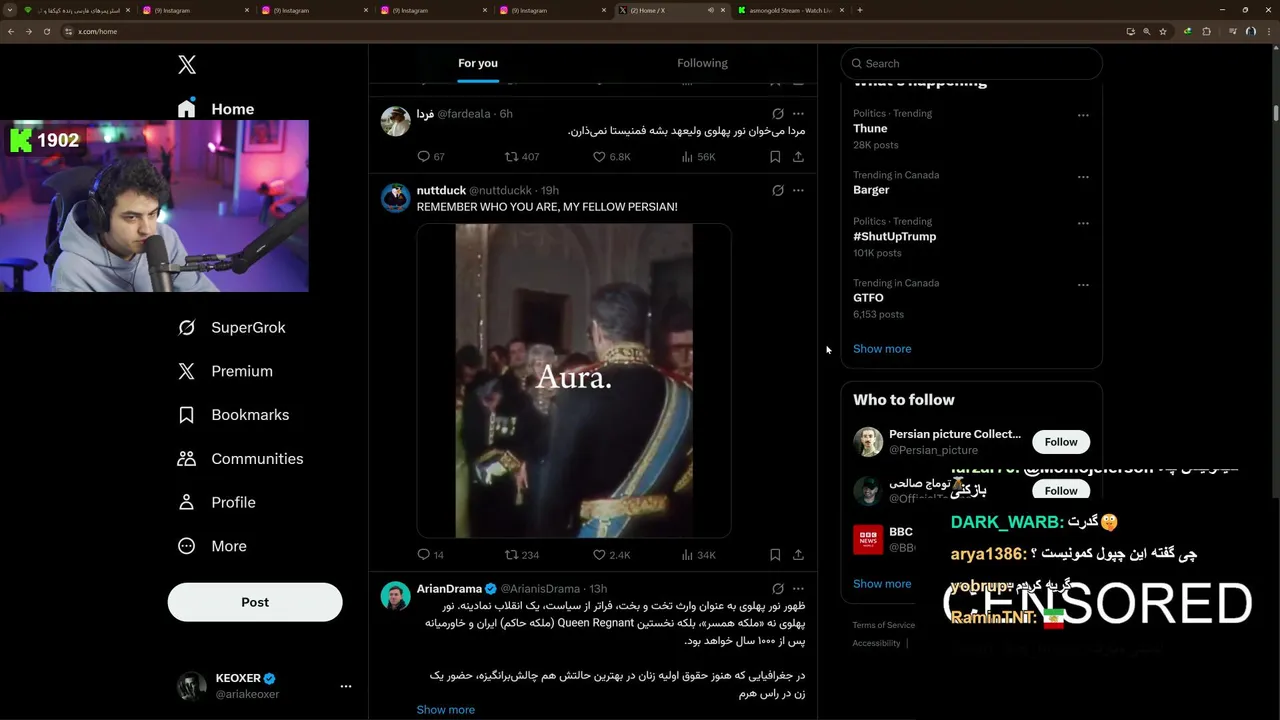
Task: Open the Thune trending topic
Action: pyautogui.click(x=870, y=129)
